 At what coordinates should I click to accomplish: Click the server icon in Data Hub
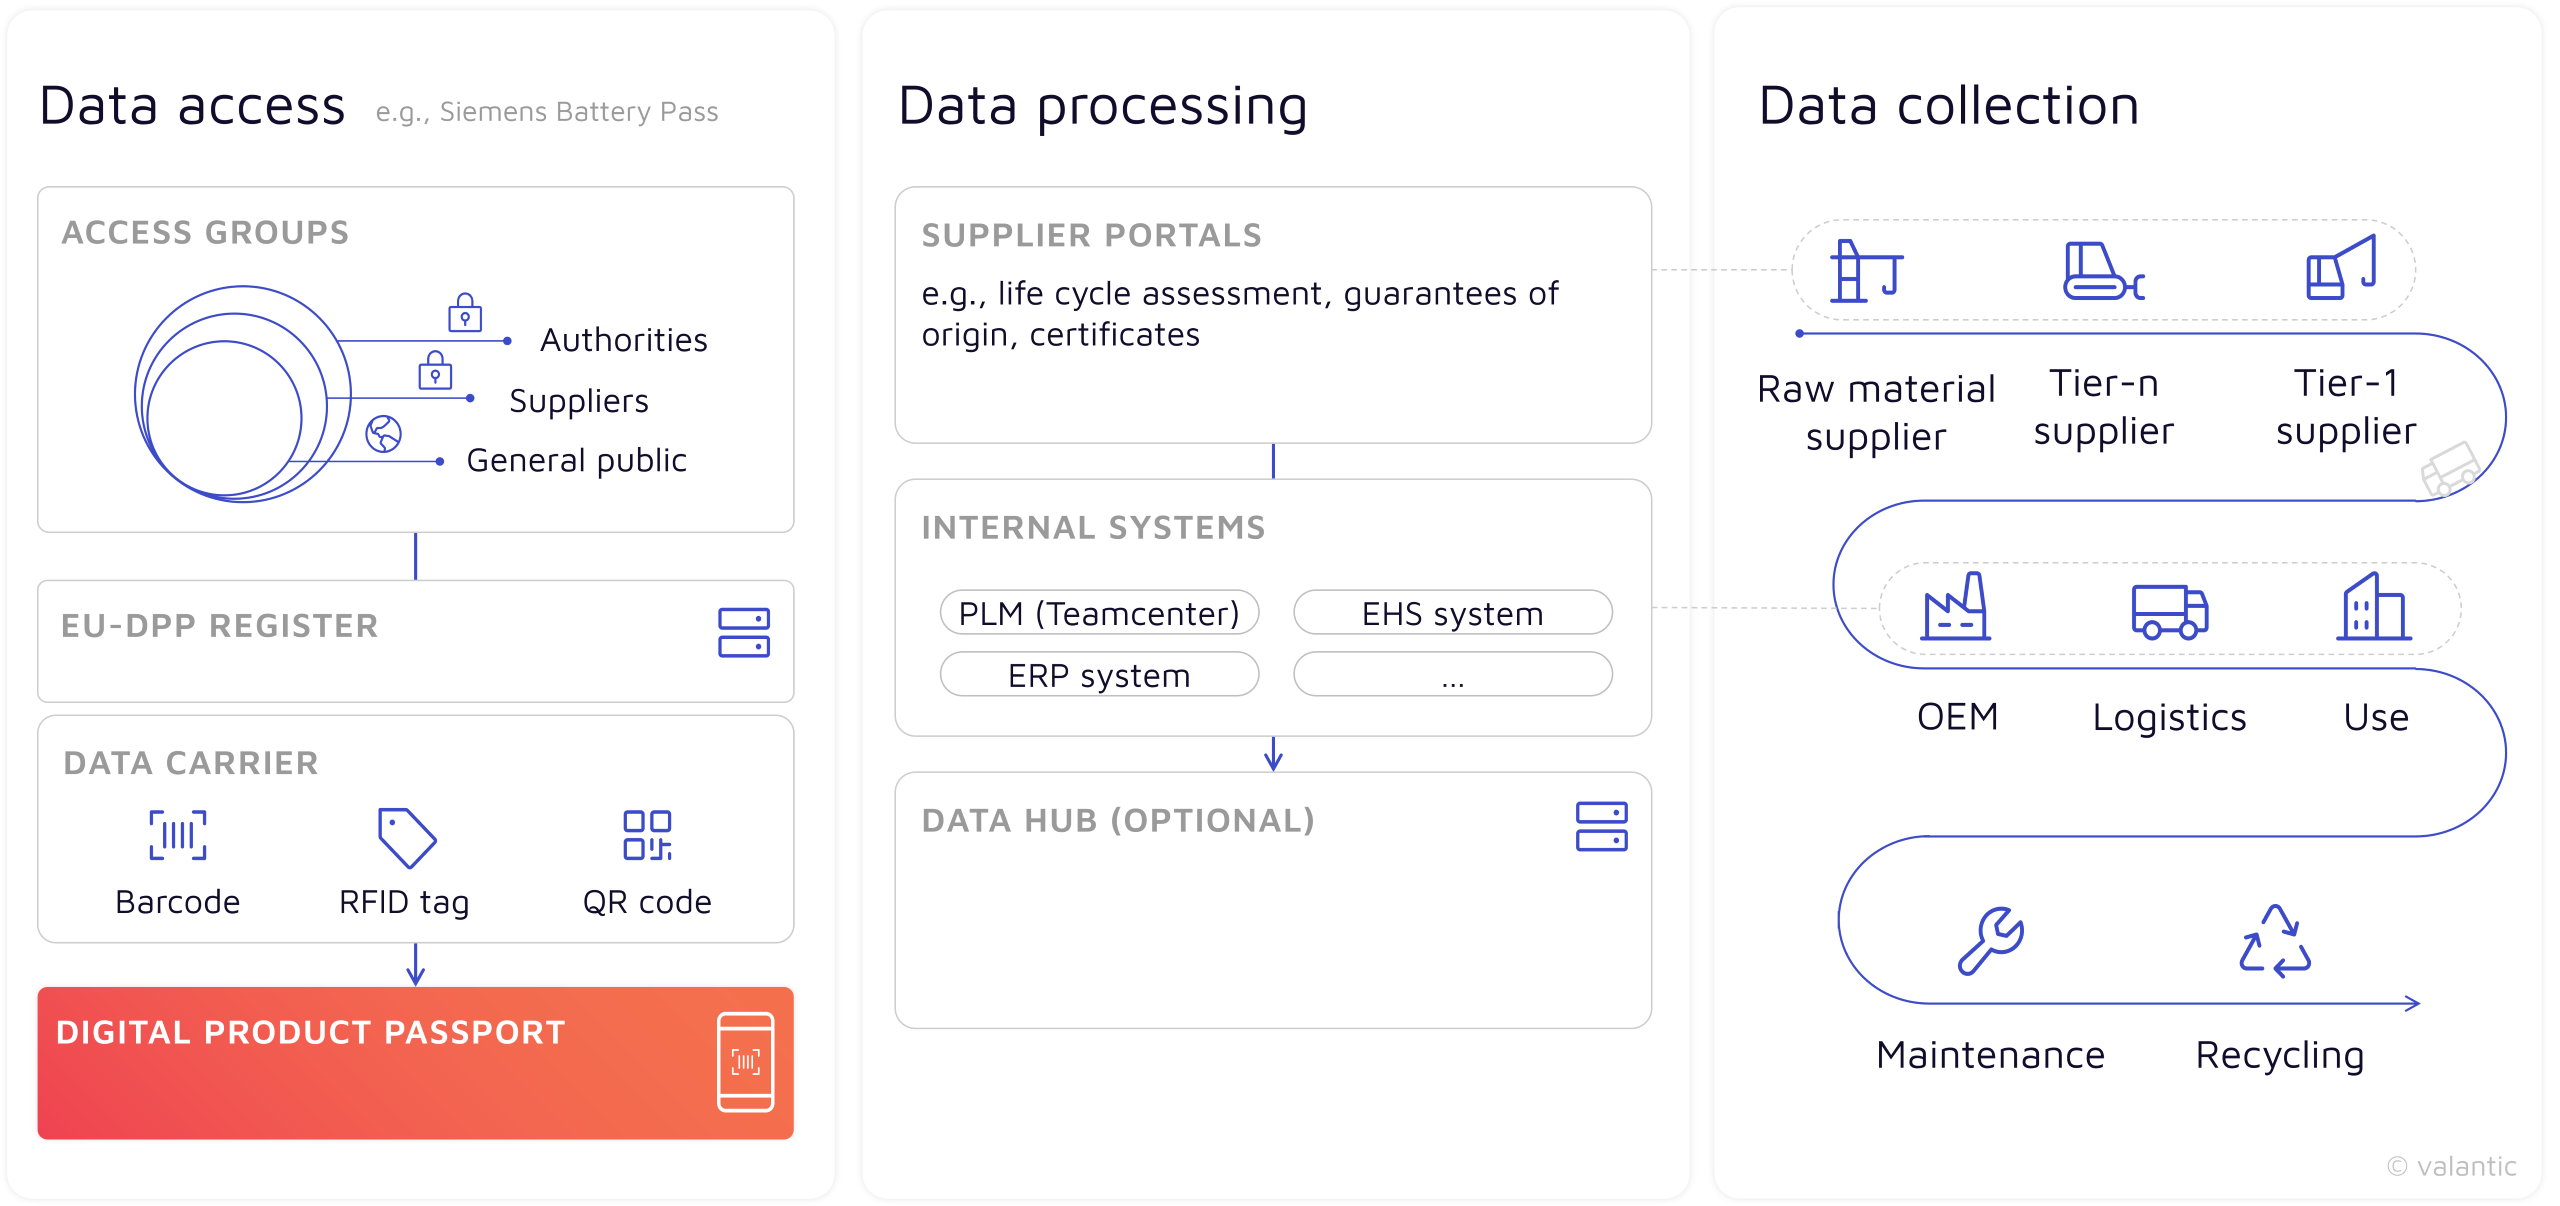click(x=1601, y=826)
